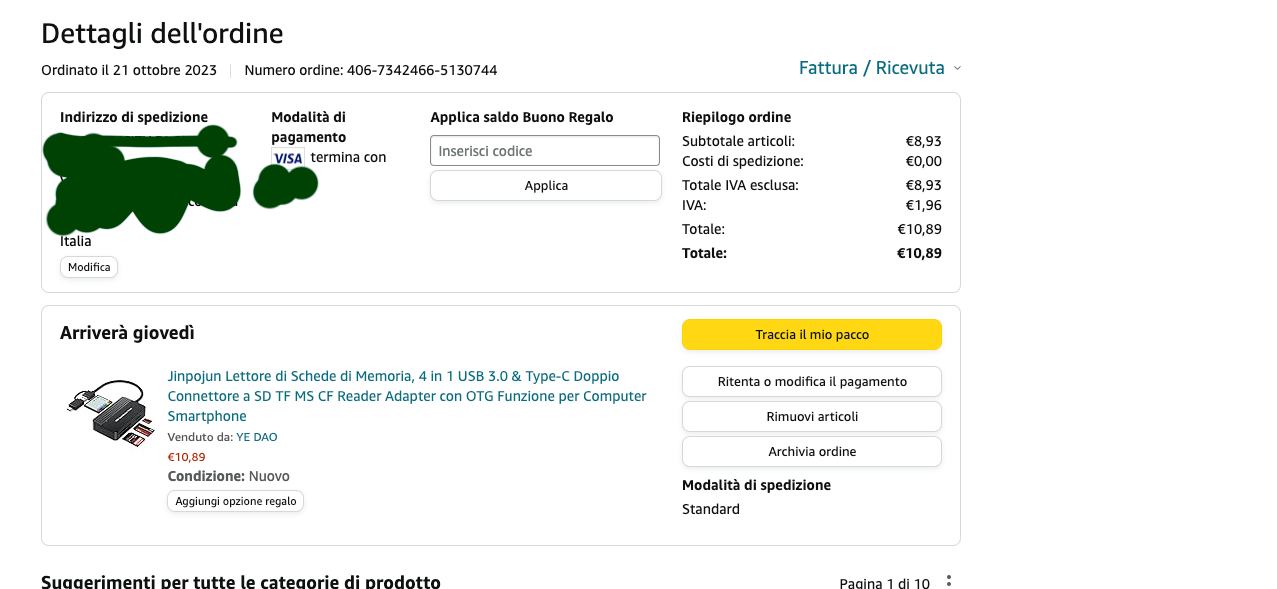Open the three-dot menu beside Pagina 1 di 10
Screen dimensions: 1277x589
pyautogui.click(x=949, y=582)
